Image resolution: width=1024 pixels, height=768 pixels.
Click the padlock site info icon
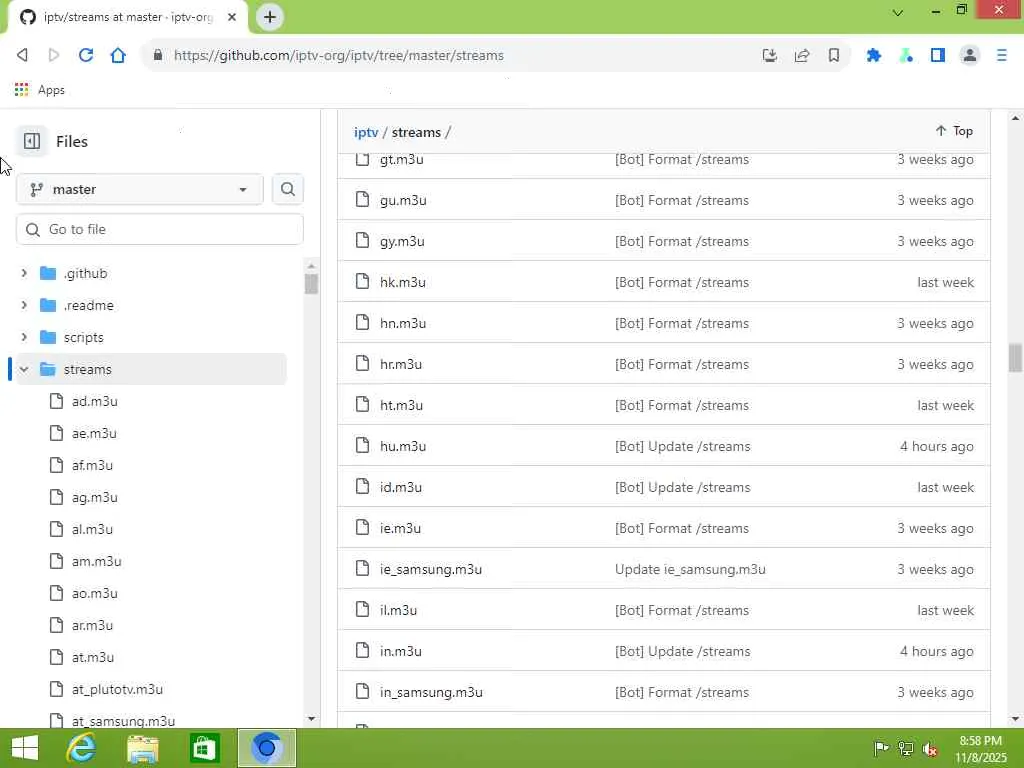pos(157,56)
